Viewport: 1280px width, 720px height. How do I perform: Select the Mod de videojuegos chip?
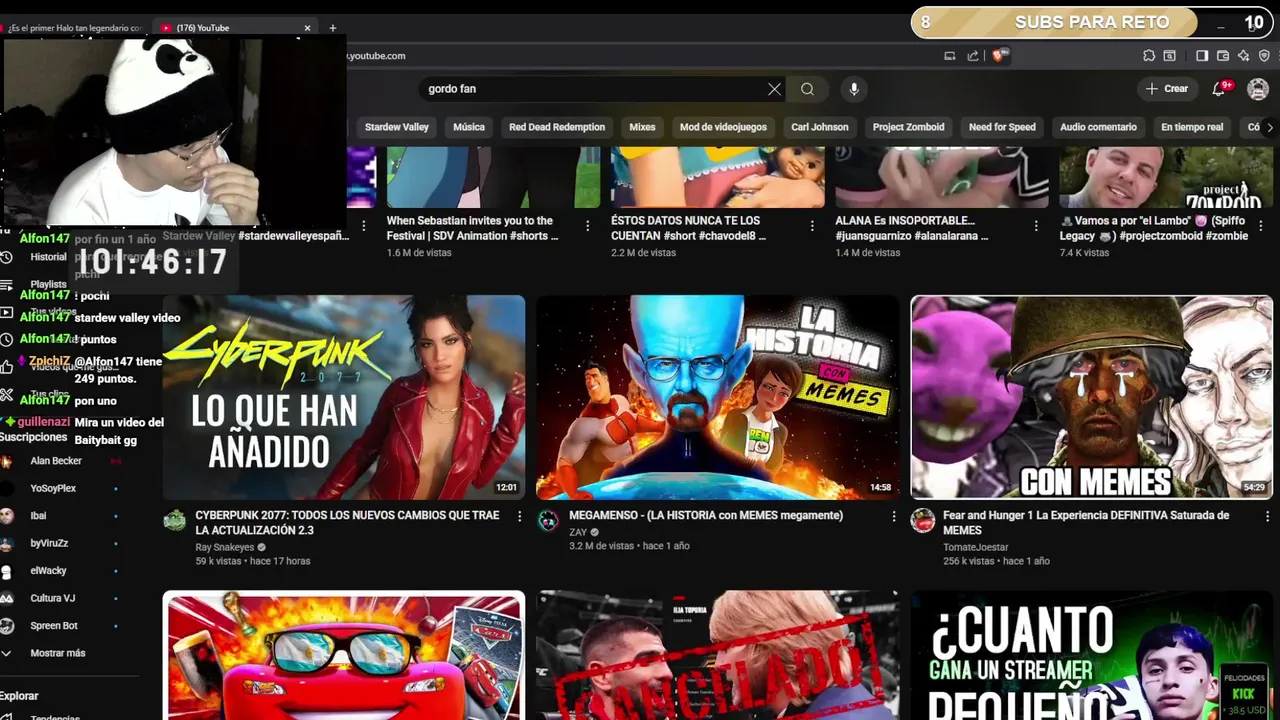point(723,127)
